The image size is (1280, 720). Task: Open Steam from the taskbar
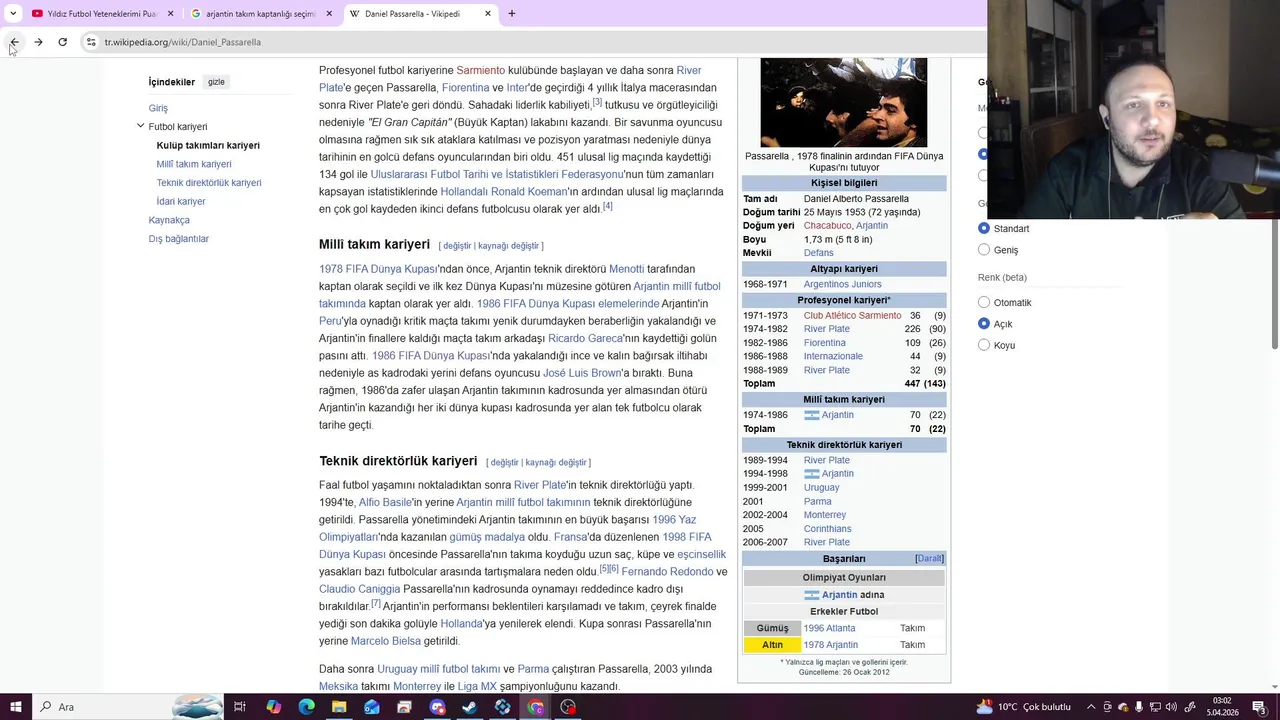coord(470,707)
